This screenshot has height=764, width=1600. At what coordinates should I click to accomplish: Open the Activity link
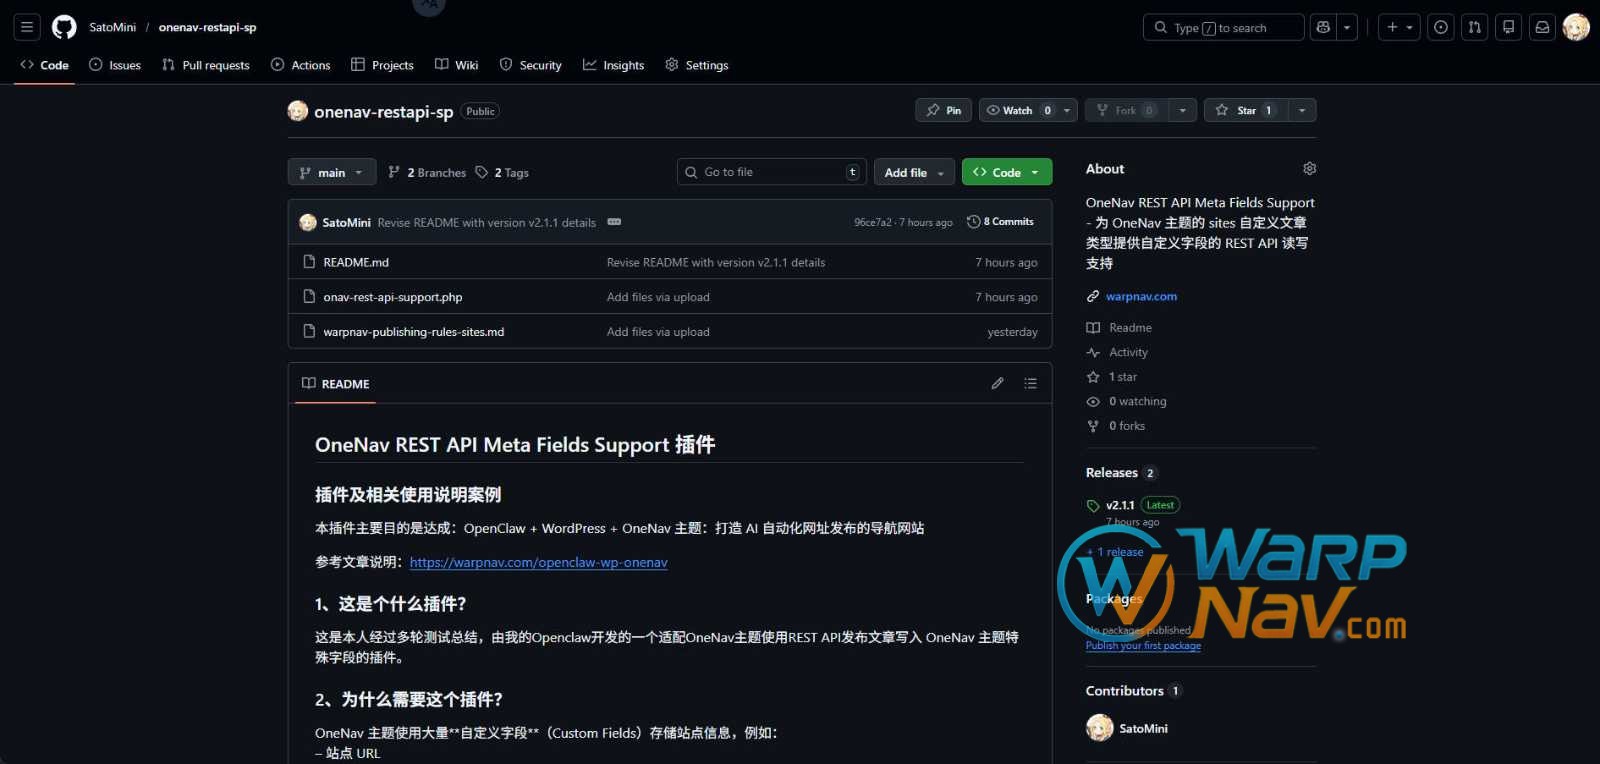tap(1117, 352)
